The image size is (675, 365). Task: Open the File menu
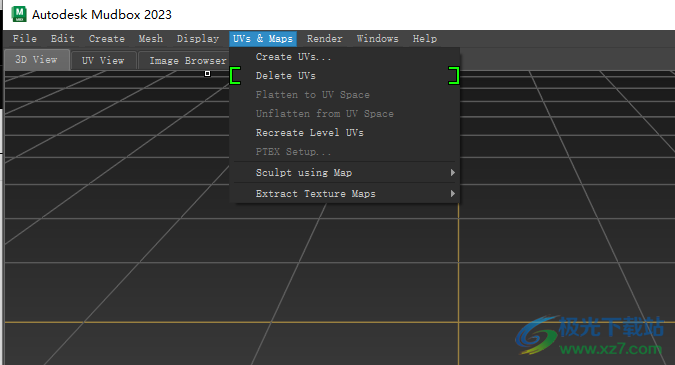pyautogui.click(x=25, y=39)
